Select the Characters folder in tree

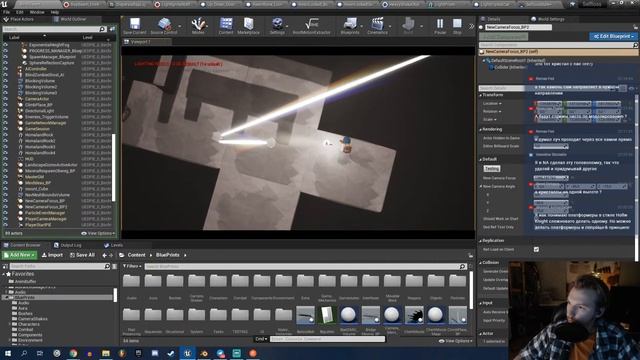pos(29,324)
